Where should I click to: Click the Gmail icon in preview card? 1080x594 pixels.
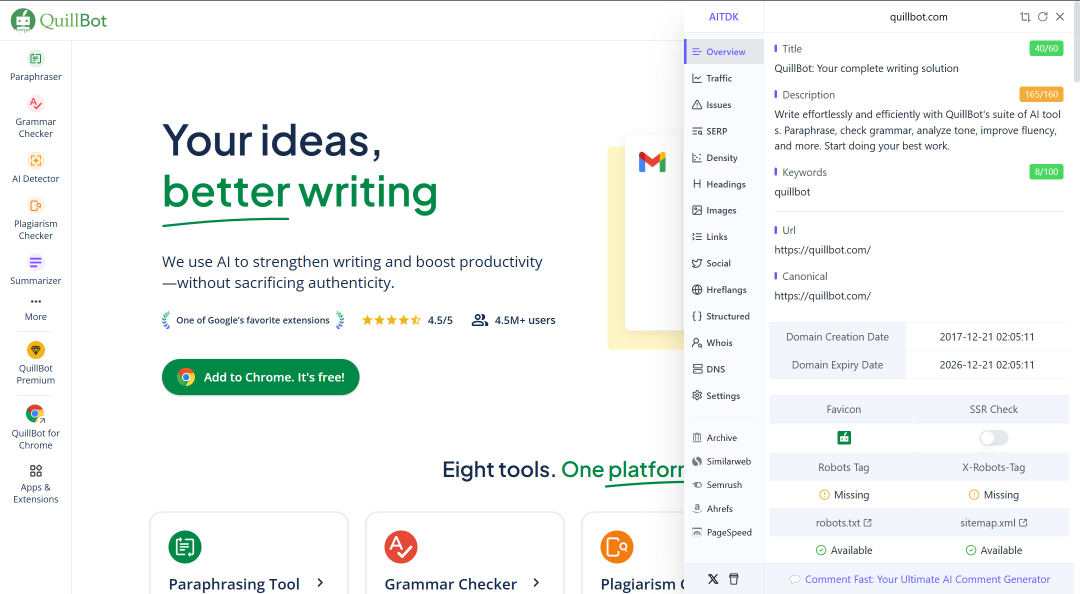point(652,162)
